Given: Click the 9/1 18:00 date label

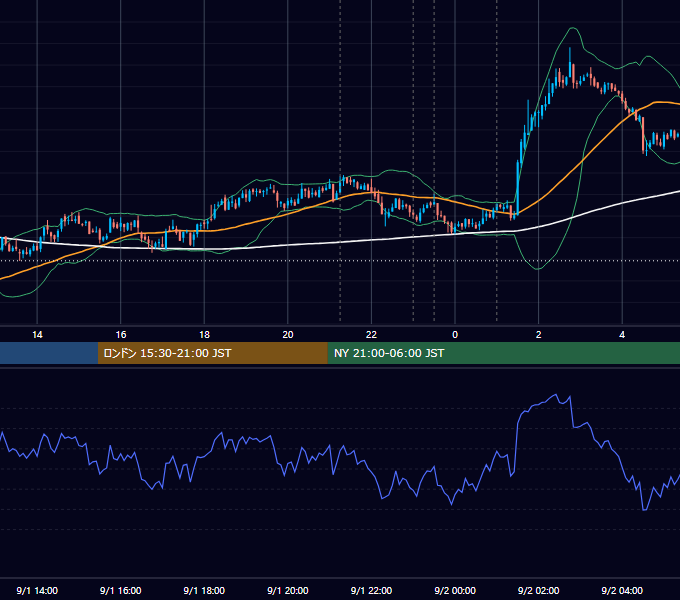Looking at the screenshot, I should pyautogui.click(x=204, y=590).
